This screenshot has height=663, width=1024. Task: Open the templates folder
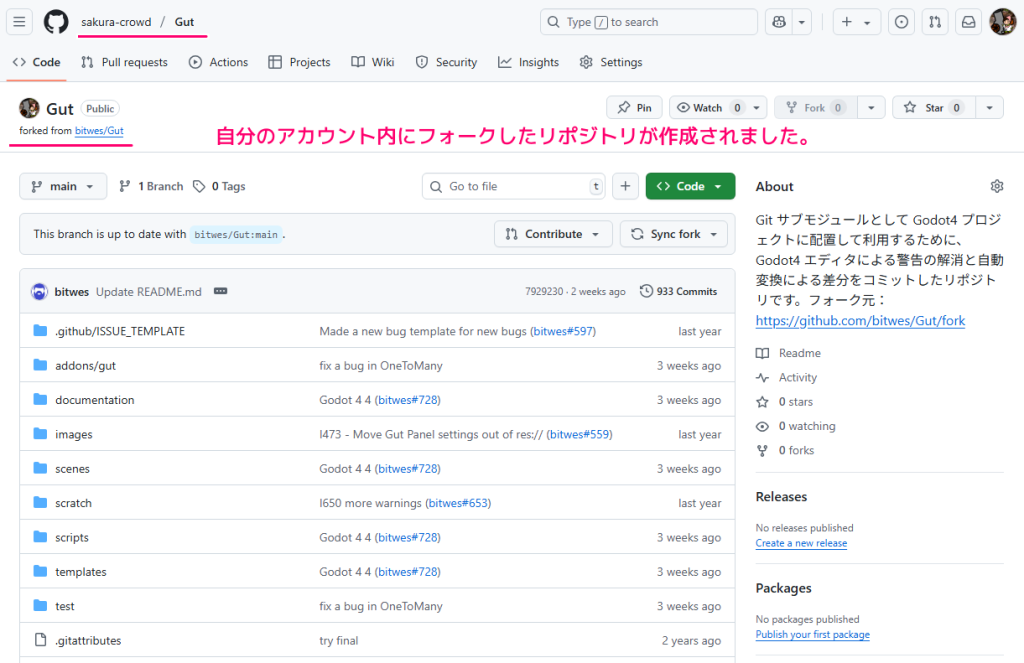point(81,572)
